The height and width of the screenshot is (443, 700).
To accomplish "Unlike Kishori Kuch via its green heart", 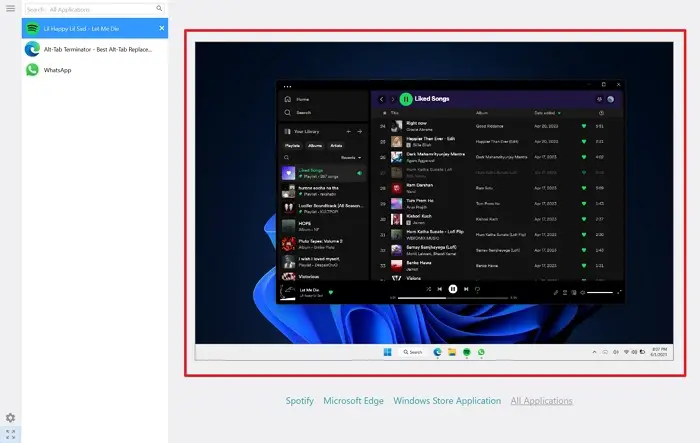I will click(x=583, y=219).
